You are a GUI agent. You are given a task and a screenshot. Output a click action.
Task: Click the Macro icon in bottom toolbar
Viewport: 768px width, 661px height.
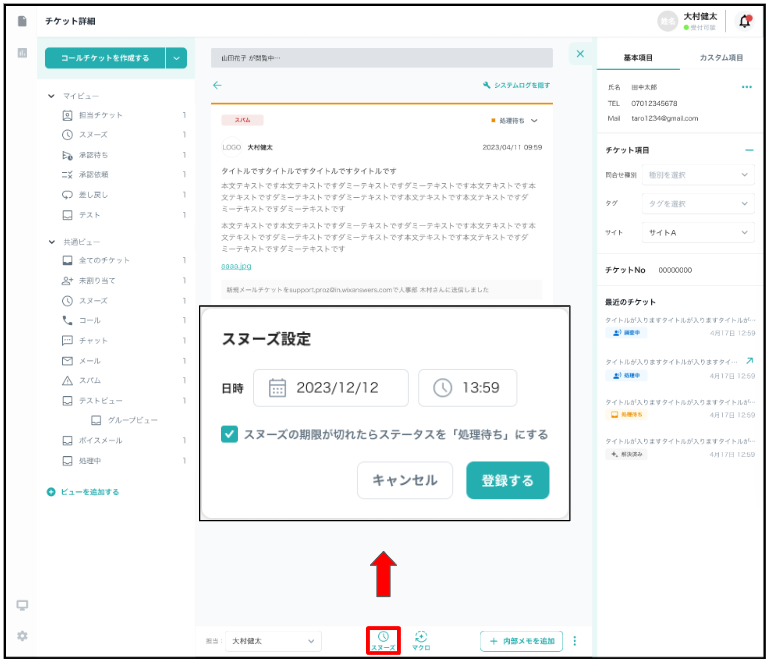[421, 636]
